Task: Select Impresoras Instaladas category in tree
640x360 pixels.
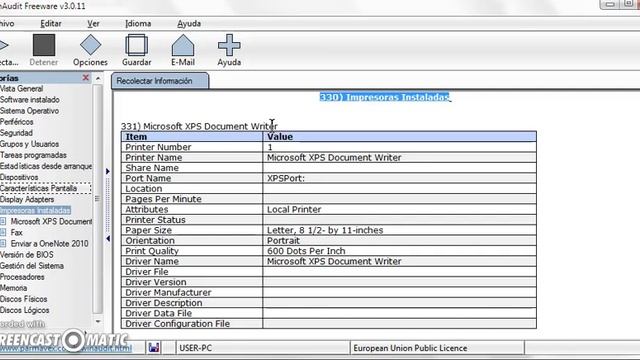Action: click(35, 210)
